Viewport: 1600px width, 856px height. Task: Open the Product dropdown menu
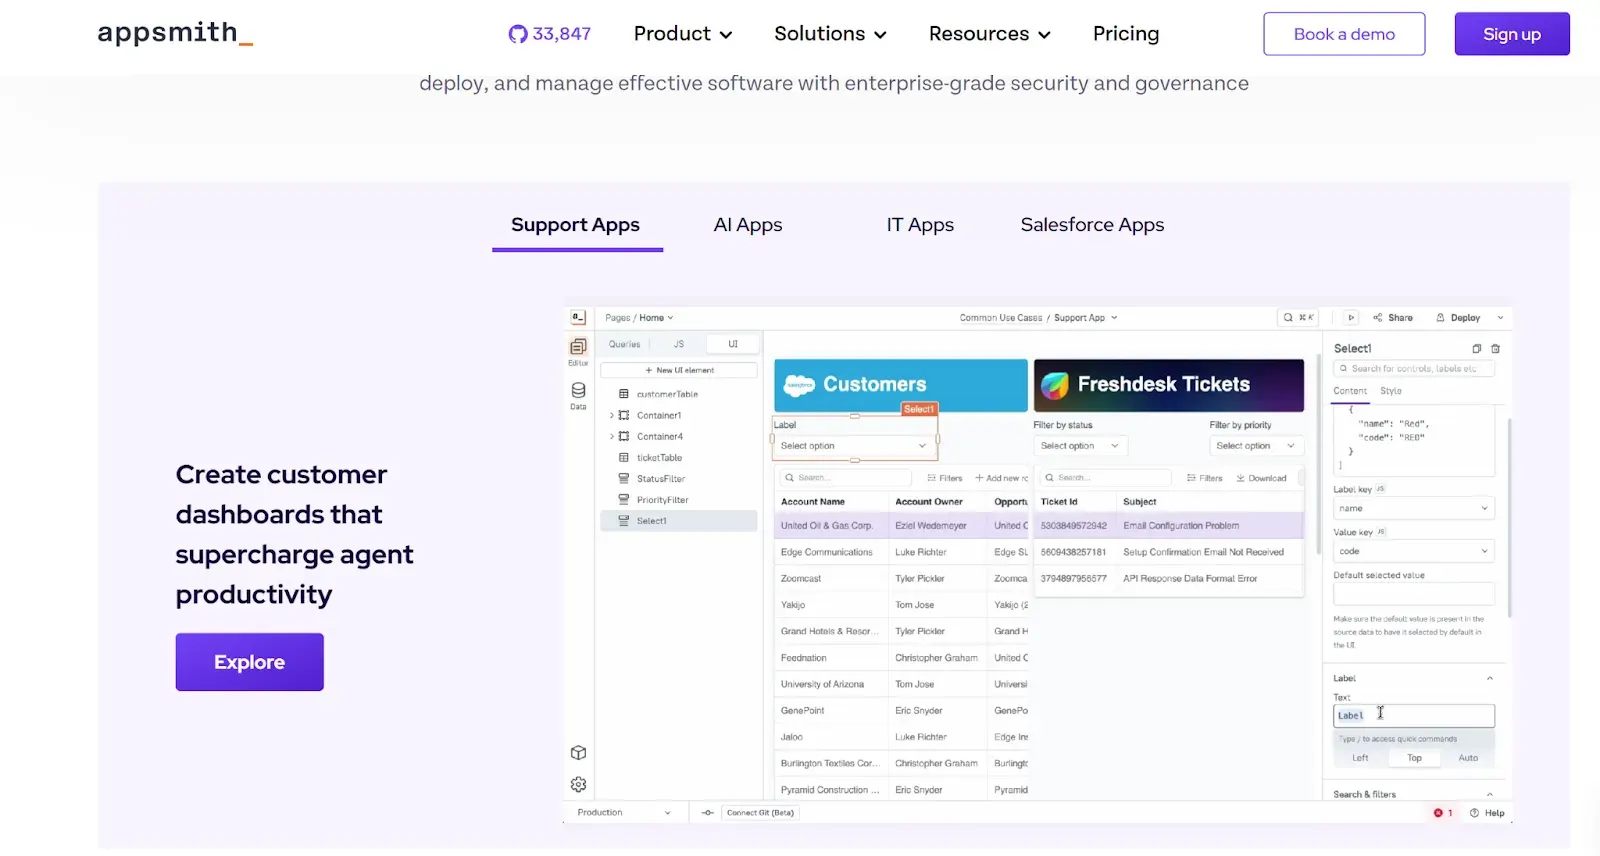pos(683,34)
